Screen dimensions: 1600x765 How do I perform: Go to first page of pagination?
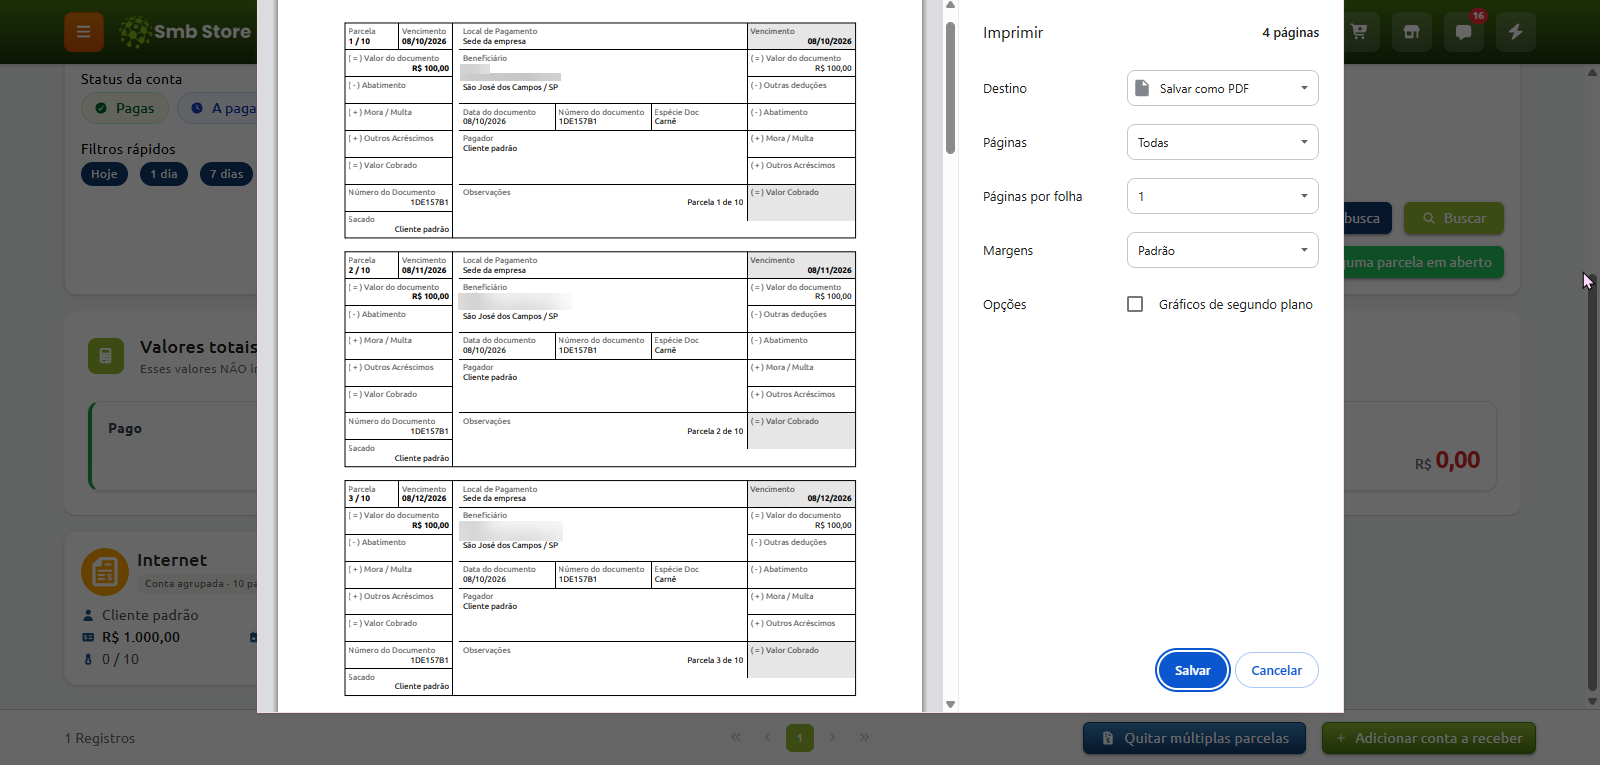click(x=736, y=738)
